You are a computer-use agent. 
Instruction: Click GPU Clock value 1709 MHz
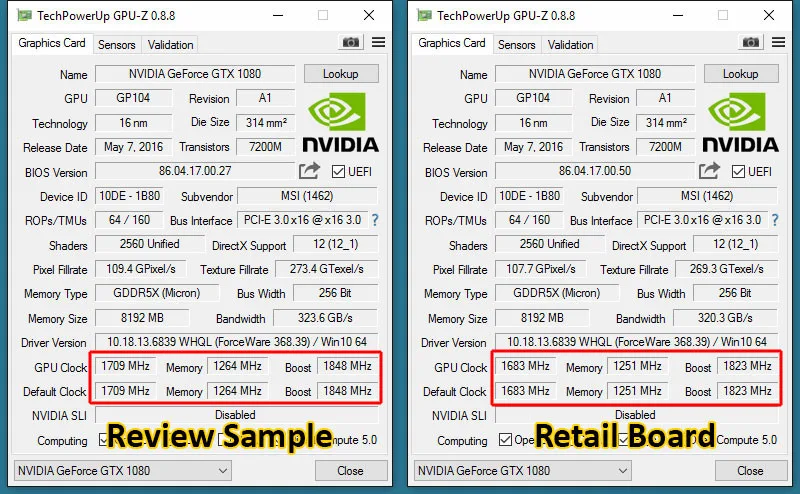pos(126,366)
